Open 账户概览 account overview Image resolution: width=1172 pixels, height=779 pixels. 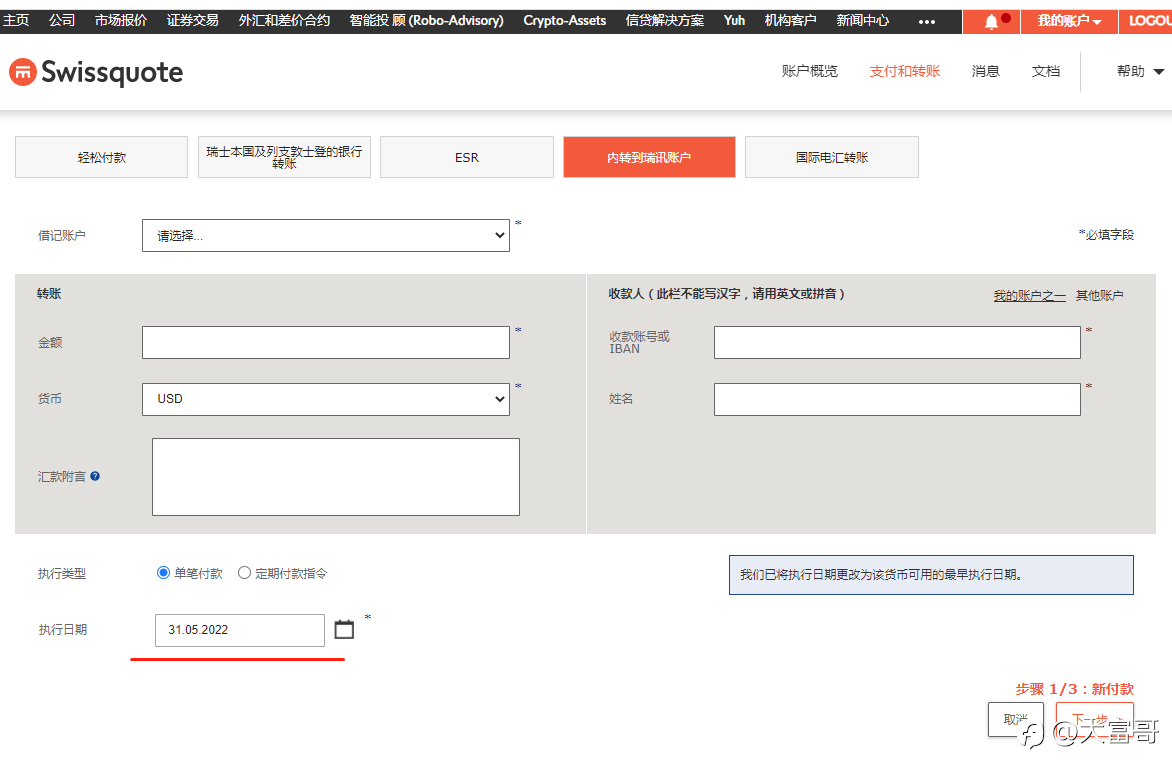[809, 71]
